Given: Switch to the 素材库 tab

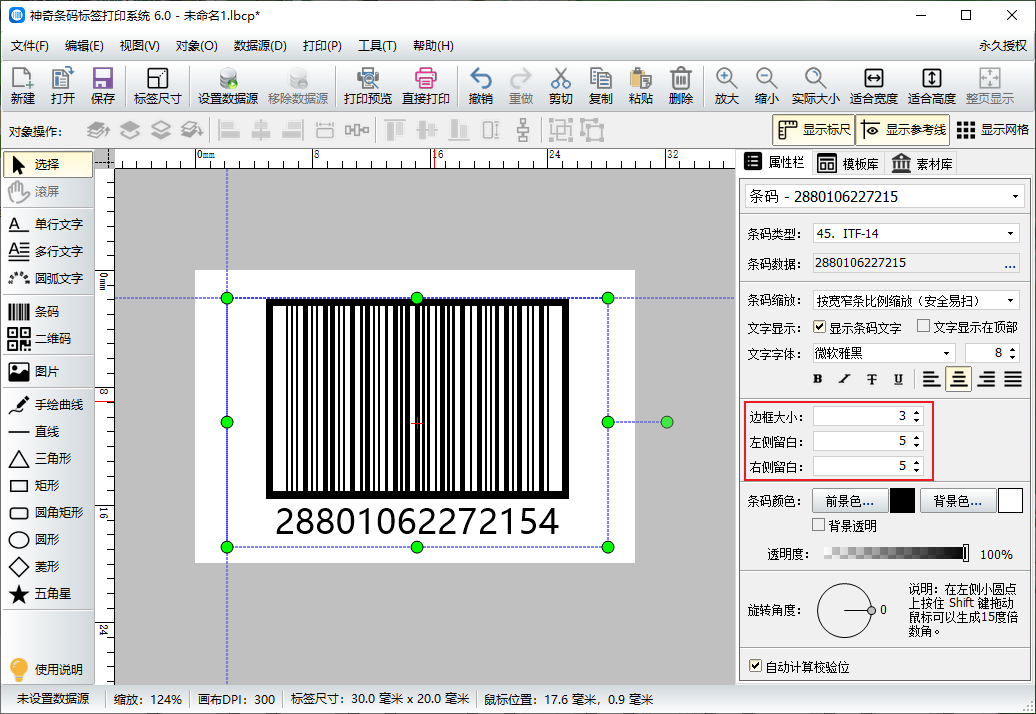Looking at the screenshot, I should (x=923, y=164).
